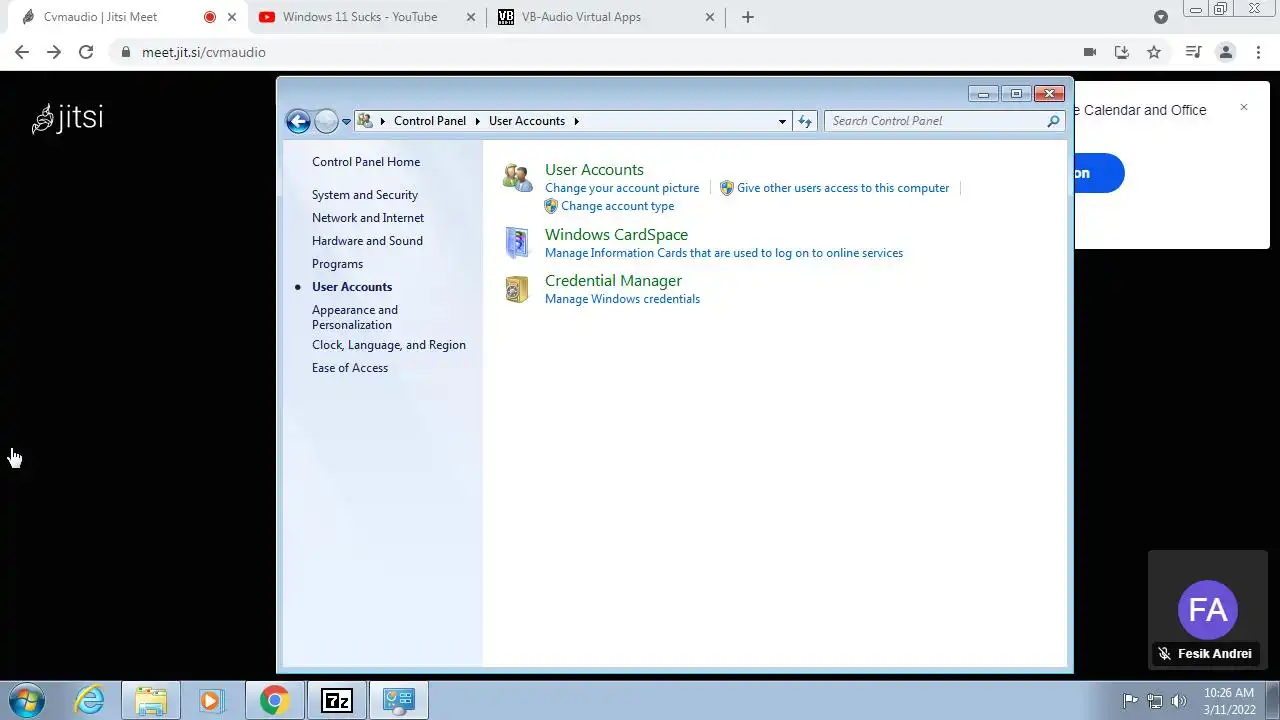Viewport: 1280px width, 720px height.
Task: Open Network and Internet category
Action: [x=368, y=218]
